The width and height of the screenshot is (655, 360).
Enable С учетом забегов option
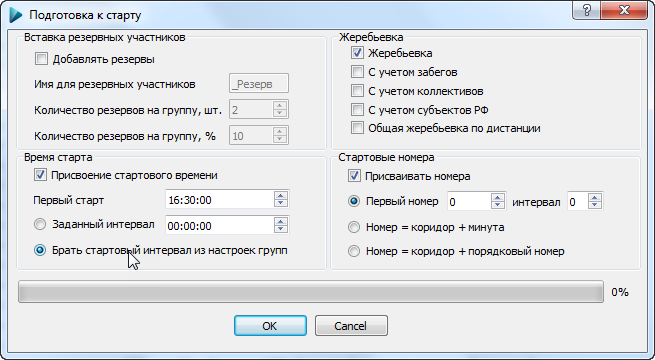coord(357,72)
